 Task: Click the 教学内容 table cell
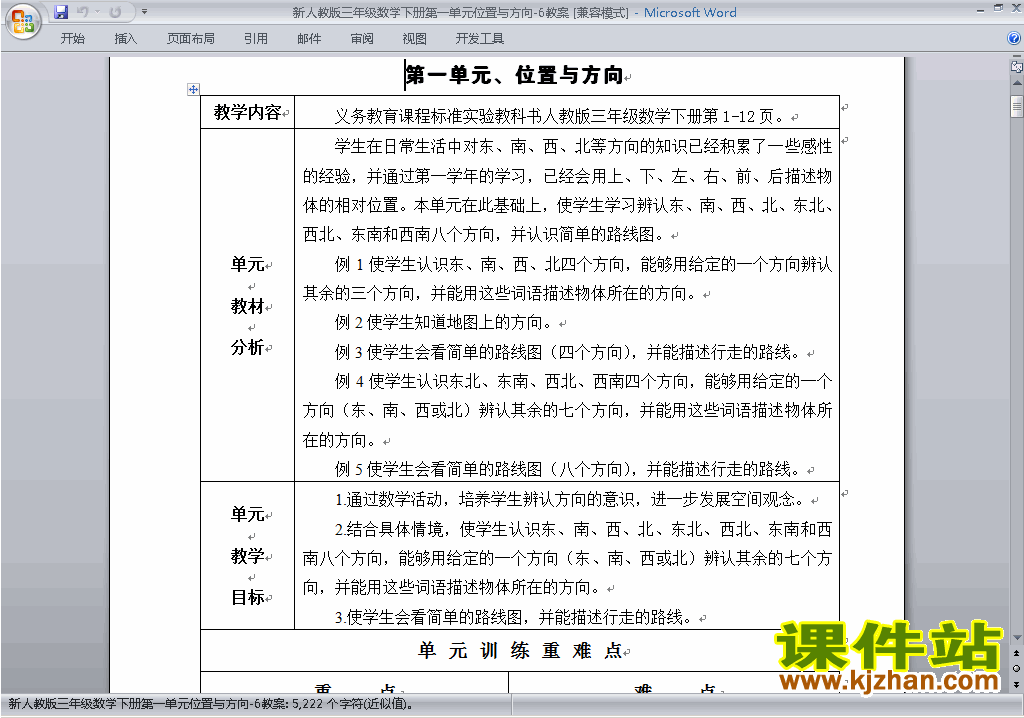tap(248, 112)
